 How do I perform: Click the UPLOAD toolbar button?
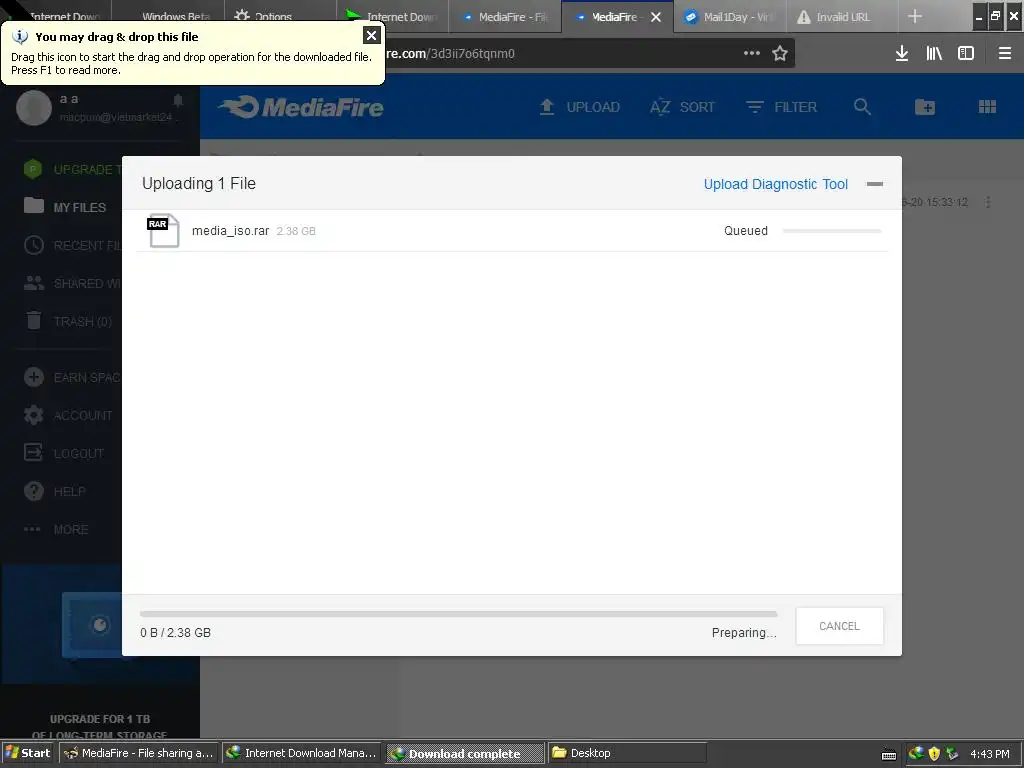[x=579, y=107]
